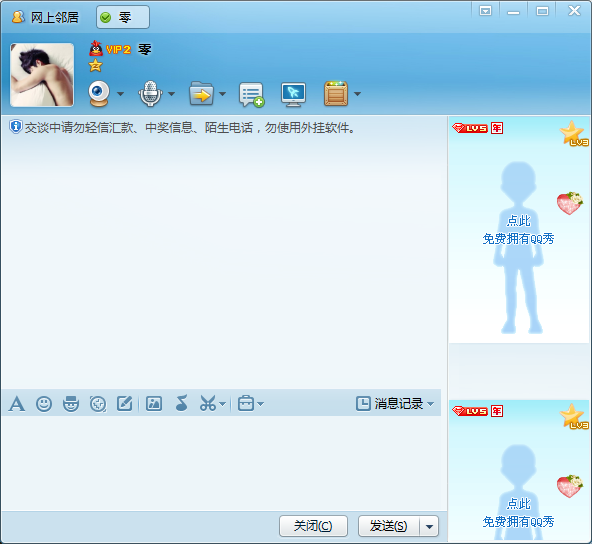Insert an image into the message
The image size is (592, 544).
(154, 404)
